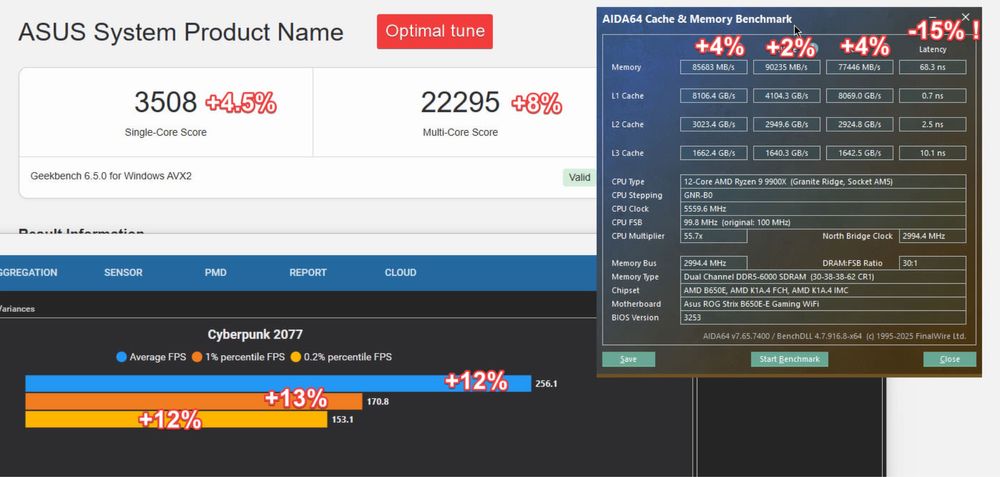
Task: Click blue Average FPS bar 256.1
Action: tap(278, 383)
